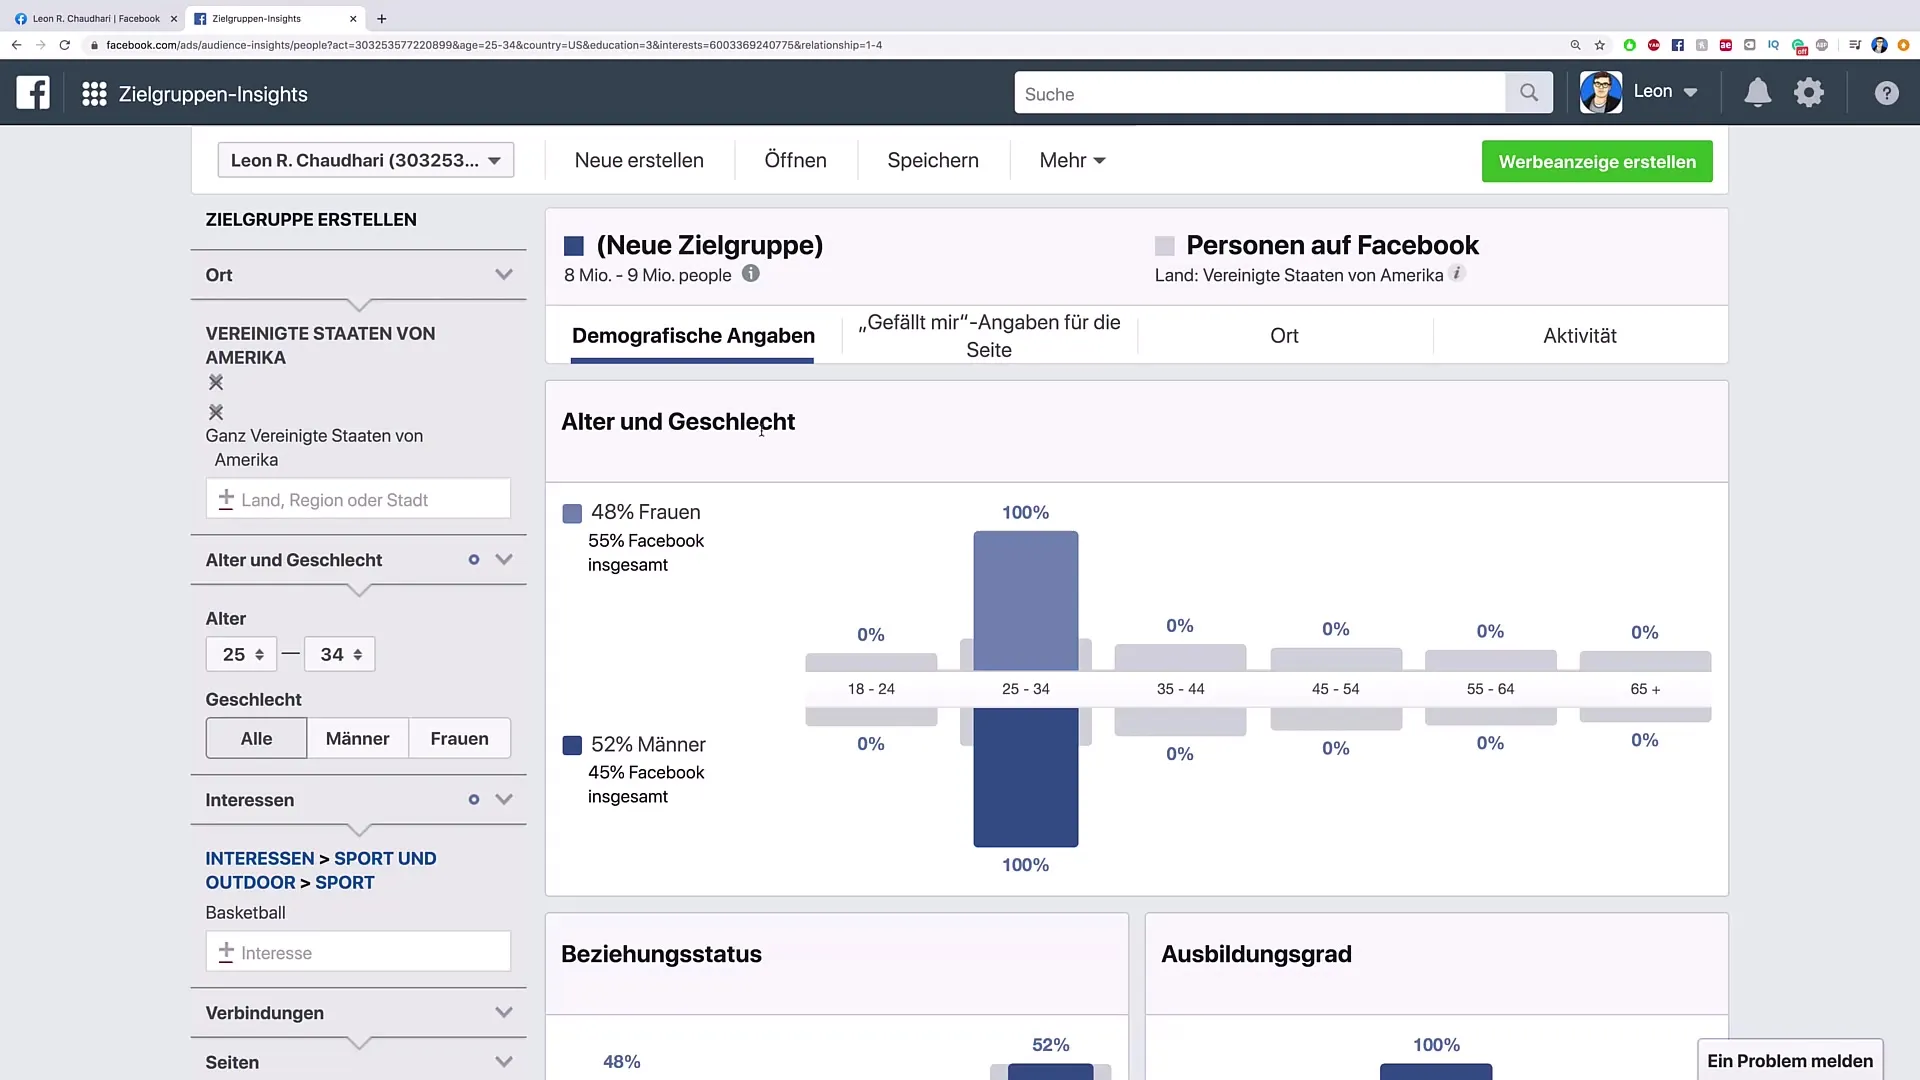Click the green thumbs-up extension icon

[x=1630, y=45]
